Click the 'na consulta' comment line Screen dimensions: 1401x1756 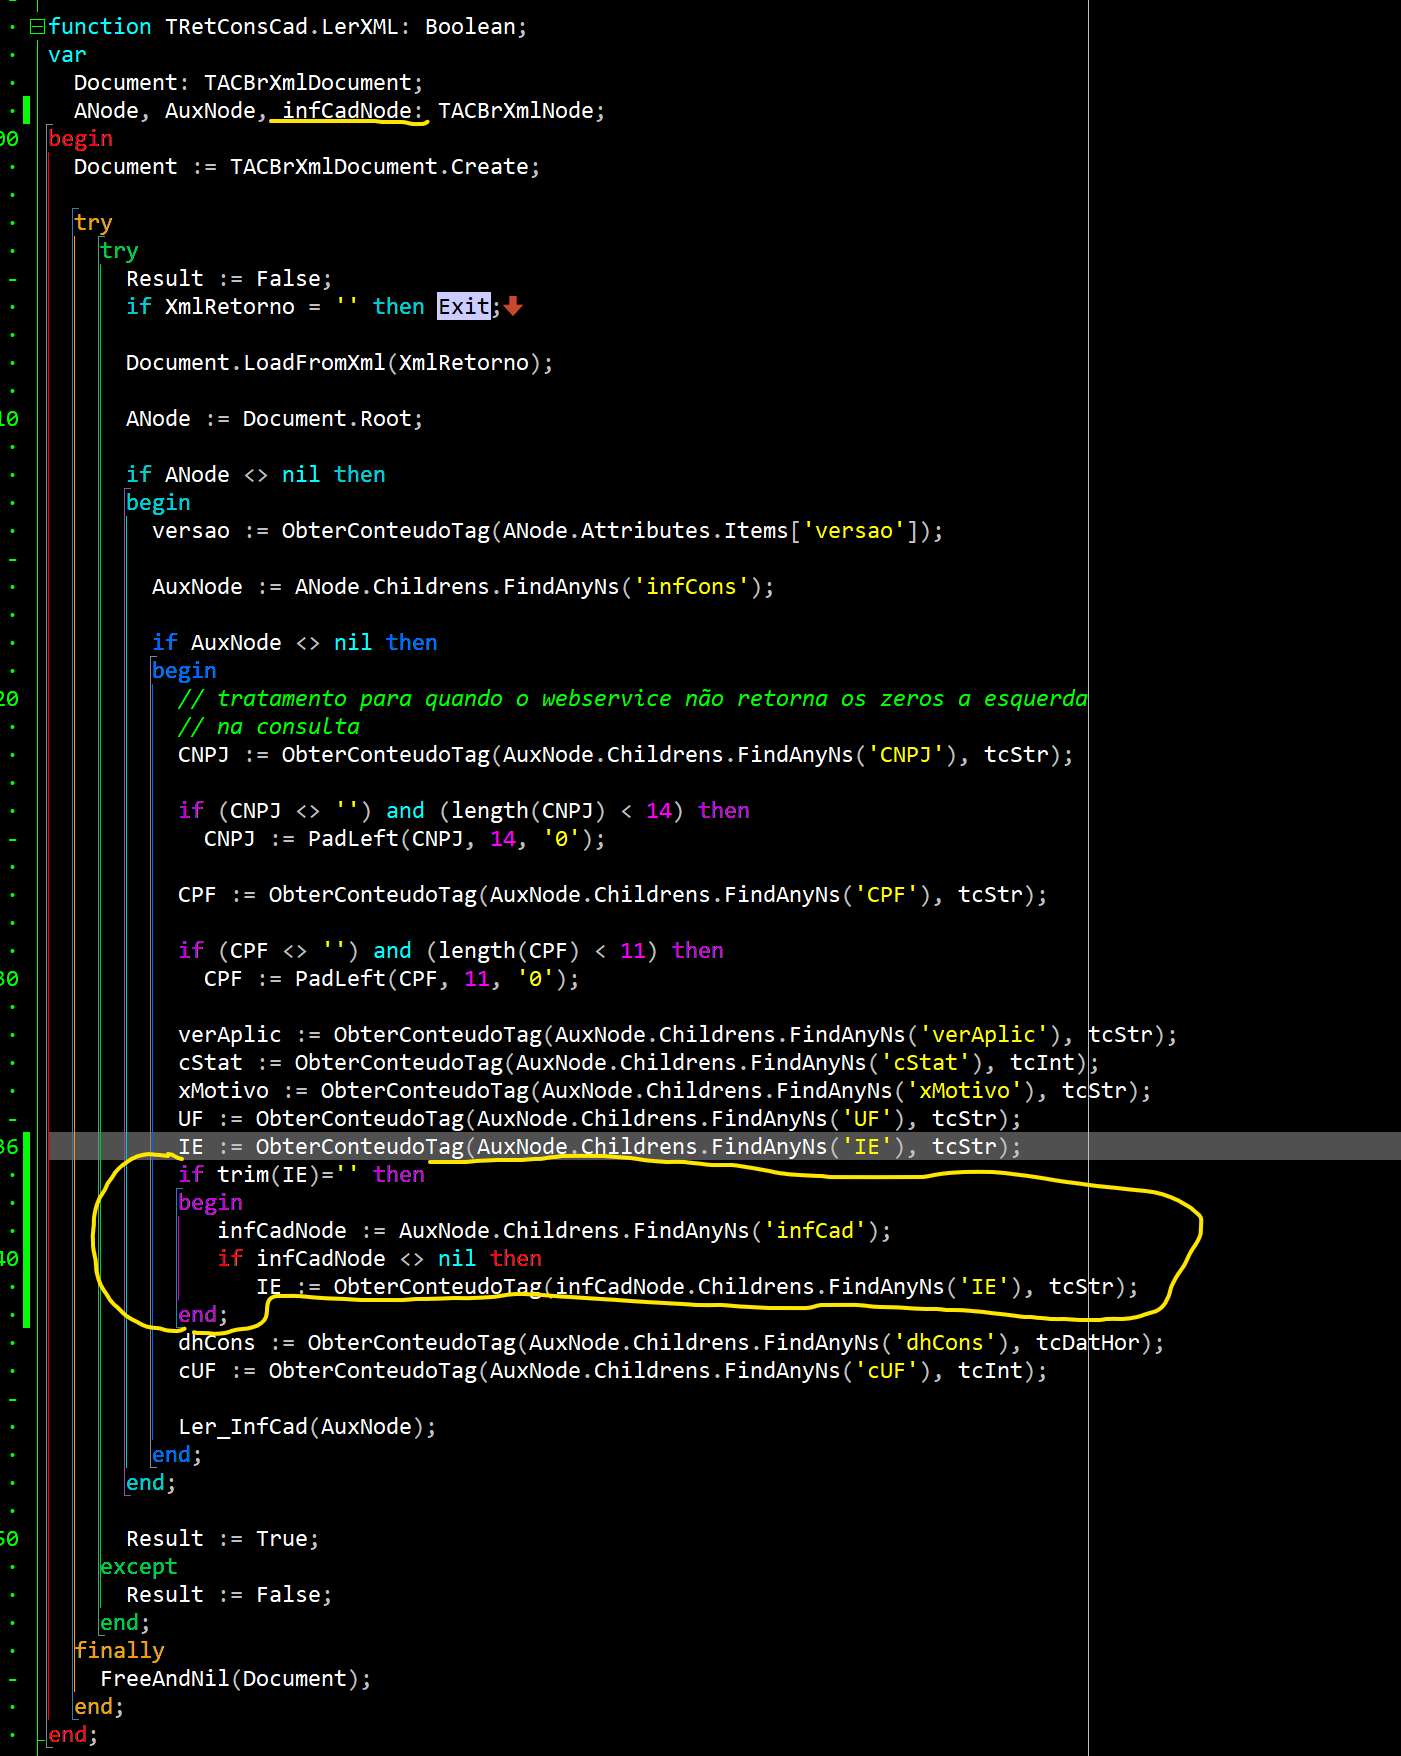[269, 727]
